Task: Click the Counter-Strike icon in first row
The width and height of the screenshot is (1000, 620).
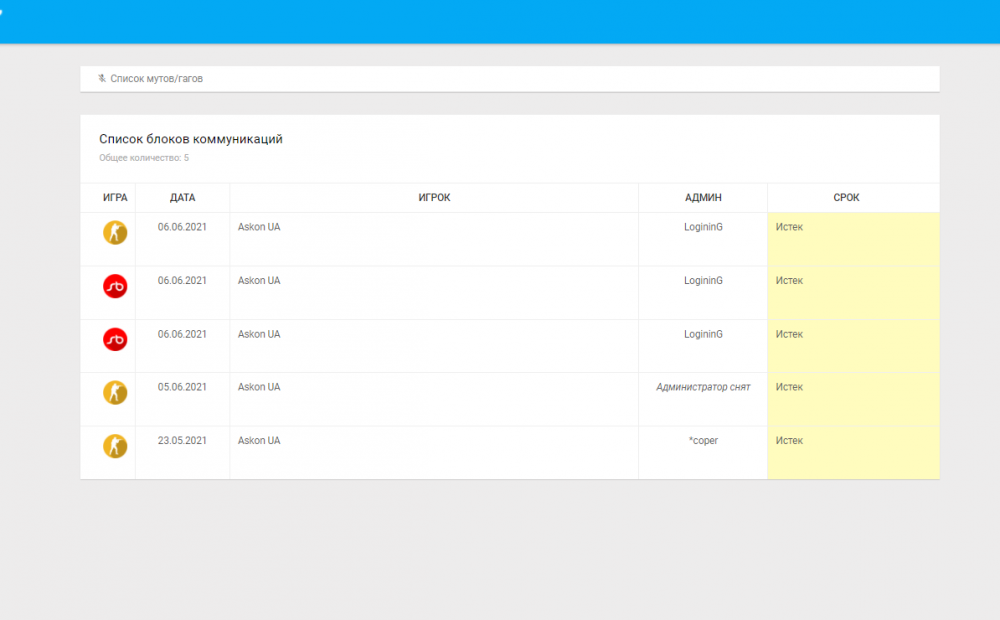Action: click(115, 233)
